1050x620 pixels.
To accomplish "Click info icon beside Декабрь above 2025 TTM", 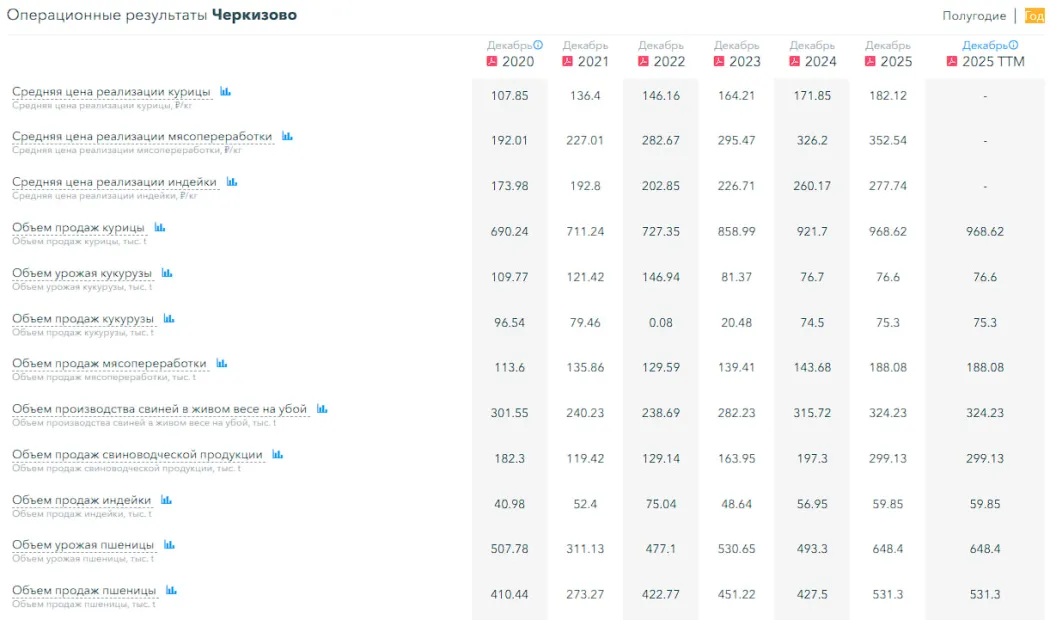I will click(x=1013, y=45).
